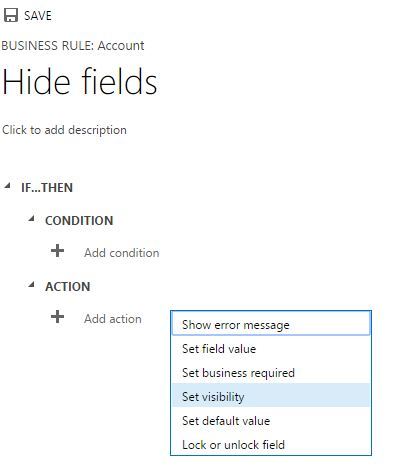402x475 pixels.
Task: Click the Add action link
Action: pyautogui.click(x=113, y=319)
